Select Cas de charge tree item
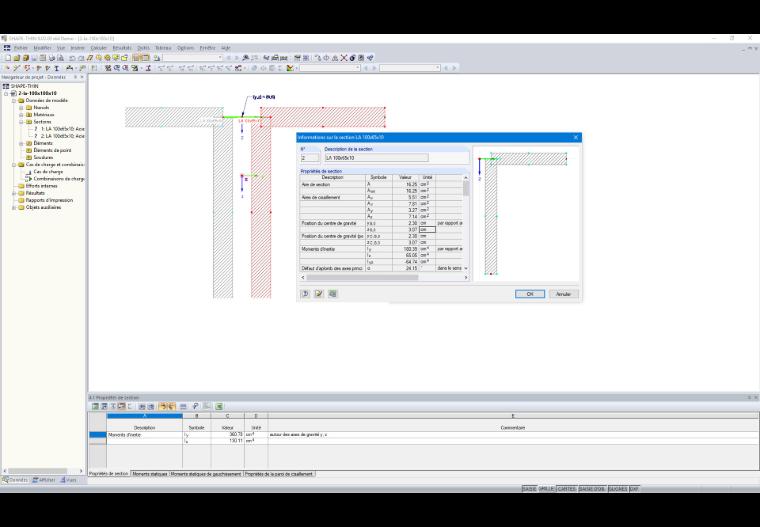 [48, 172]
